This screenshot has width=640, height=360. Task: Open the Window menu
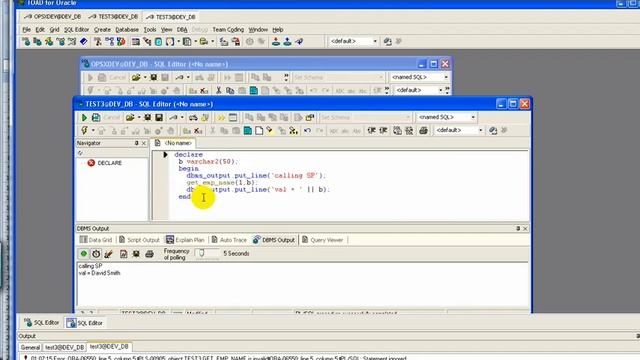pyautogui.click(x=258, y=30)
